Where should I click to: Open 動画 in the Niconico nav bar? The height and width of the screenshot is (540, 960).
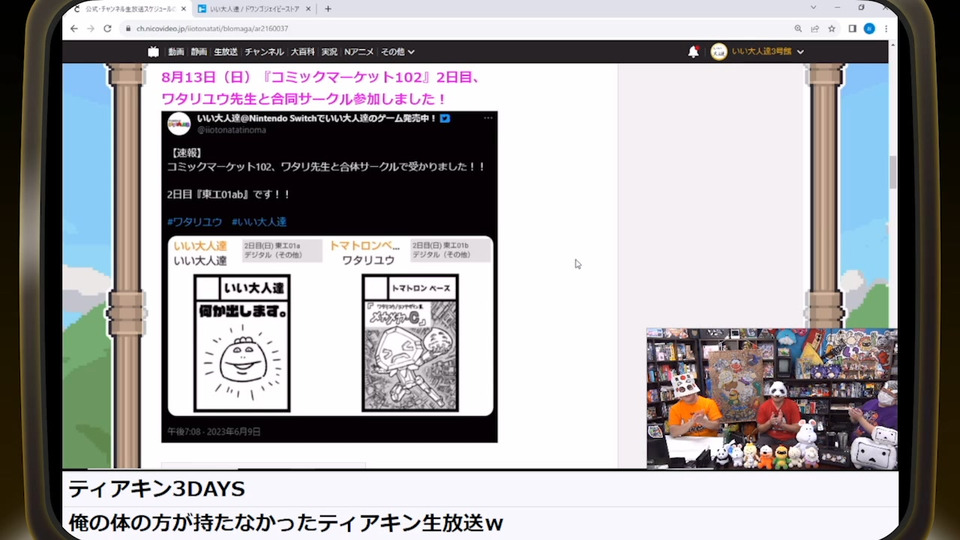(x=176, y=52)
